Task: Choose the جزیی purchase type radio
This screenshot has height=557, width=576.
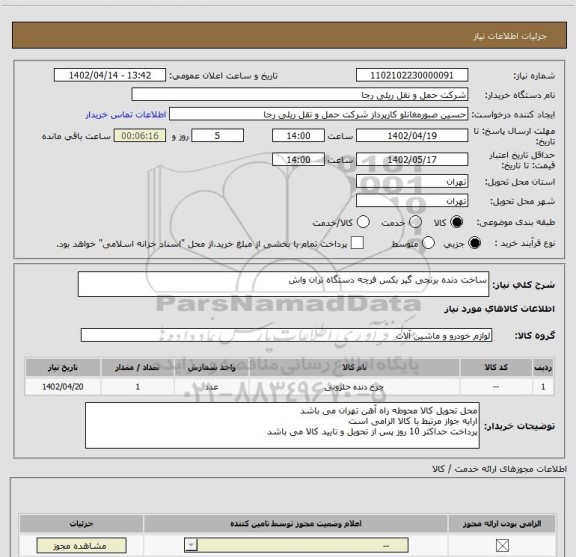Action: point(475,243)
